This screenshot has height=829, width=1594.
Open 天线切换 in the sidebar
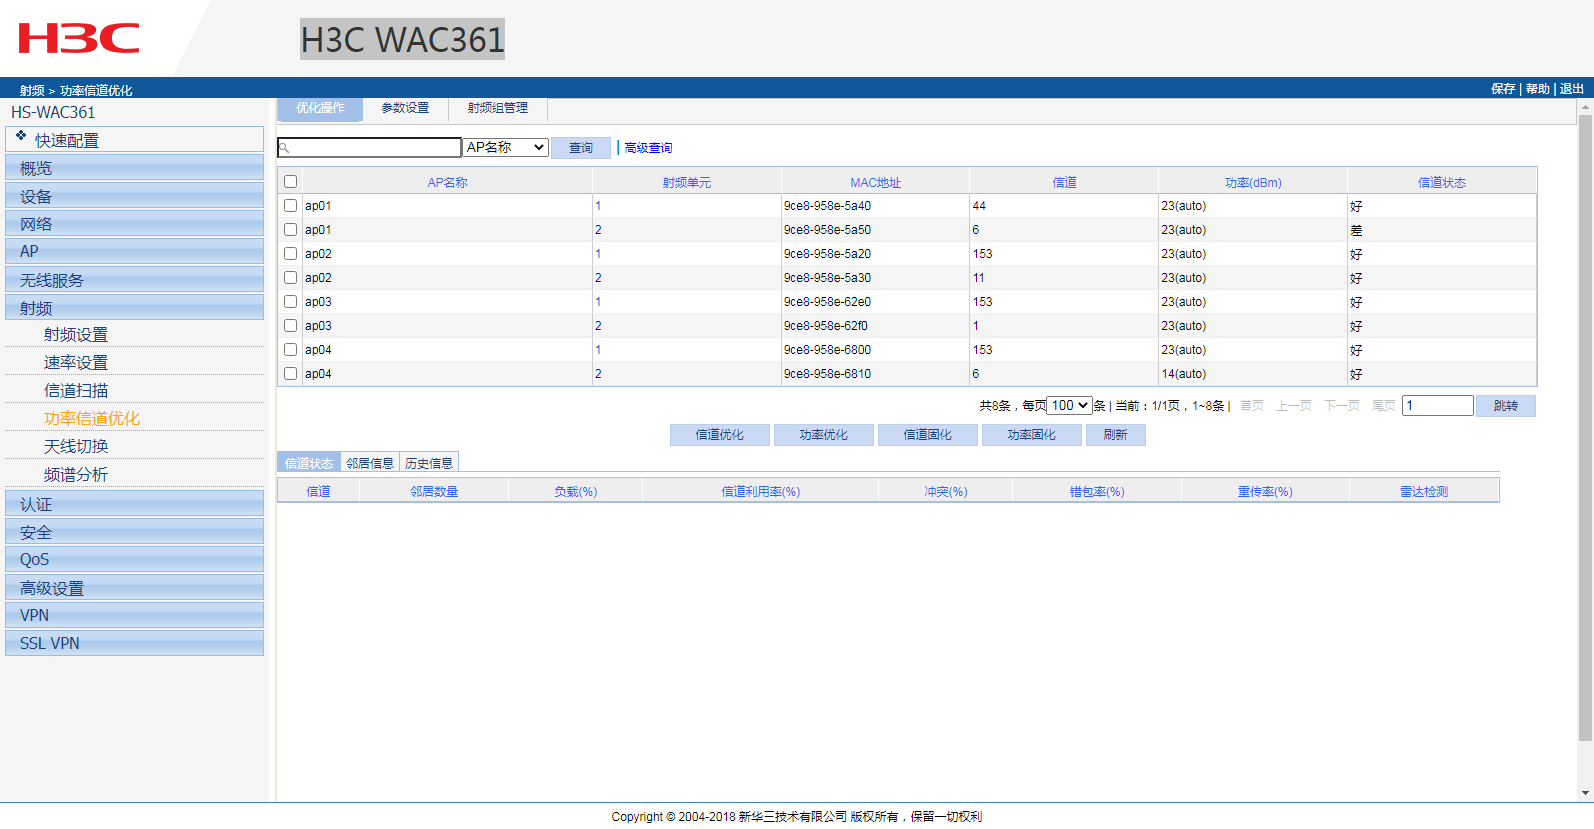[x=76, y=447]
